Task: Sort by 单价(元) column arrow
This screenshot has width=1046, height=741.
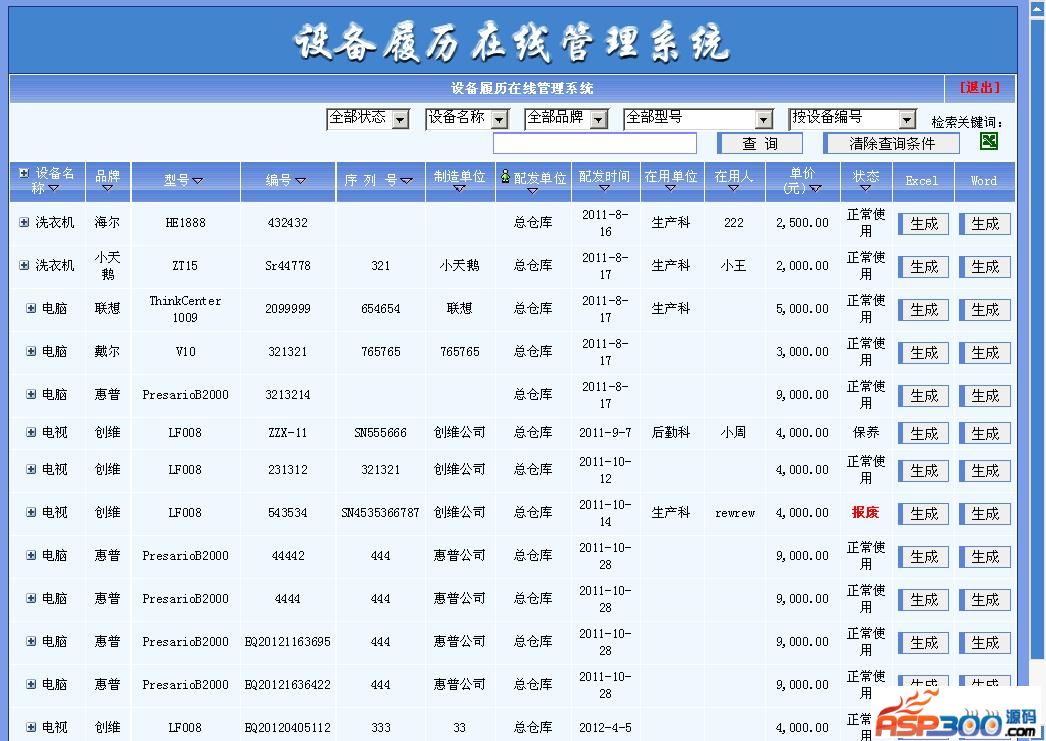Action: [x=815, y=189]
